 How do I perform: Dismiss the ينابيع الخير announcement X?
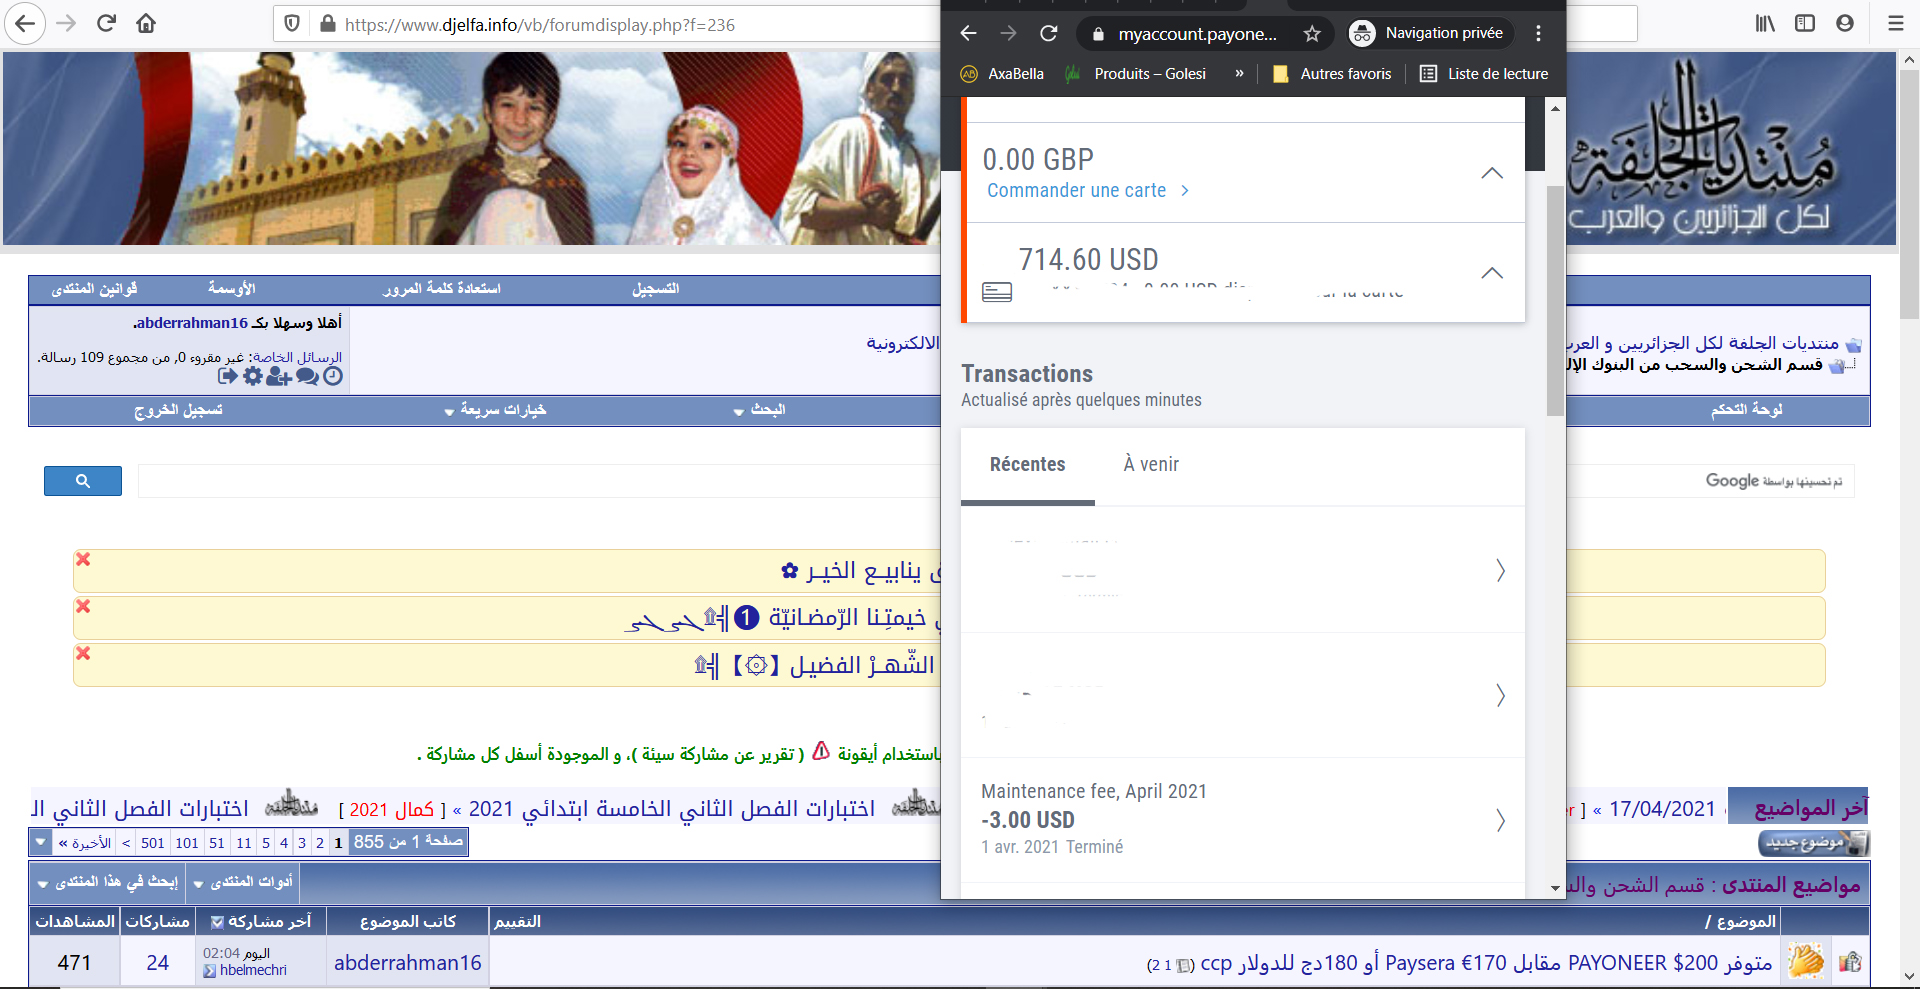pos(83,559)
